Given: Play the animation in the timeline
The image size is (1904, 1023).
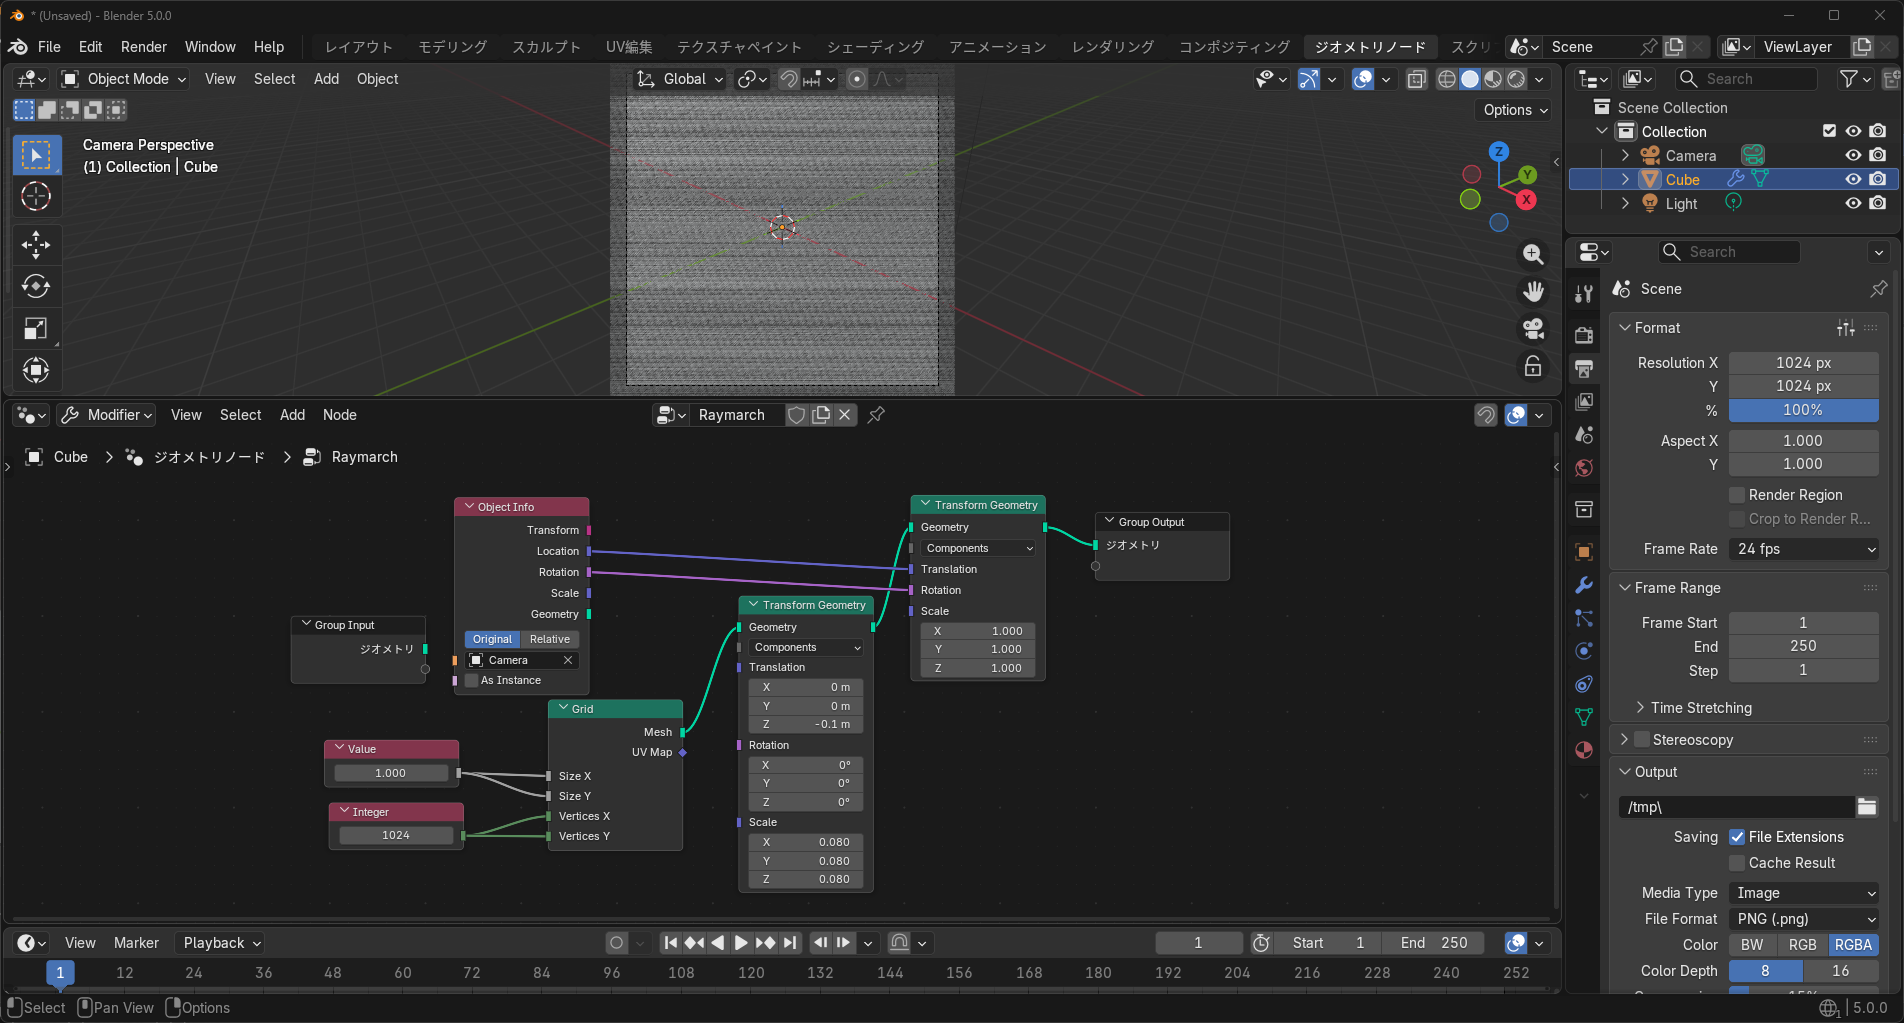Looking at the screenshot, I should tap(741, 943).
